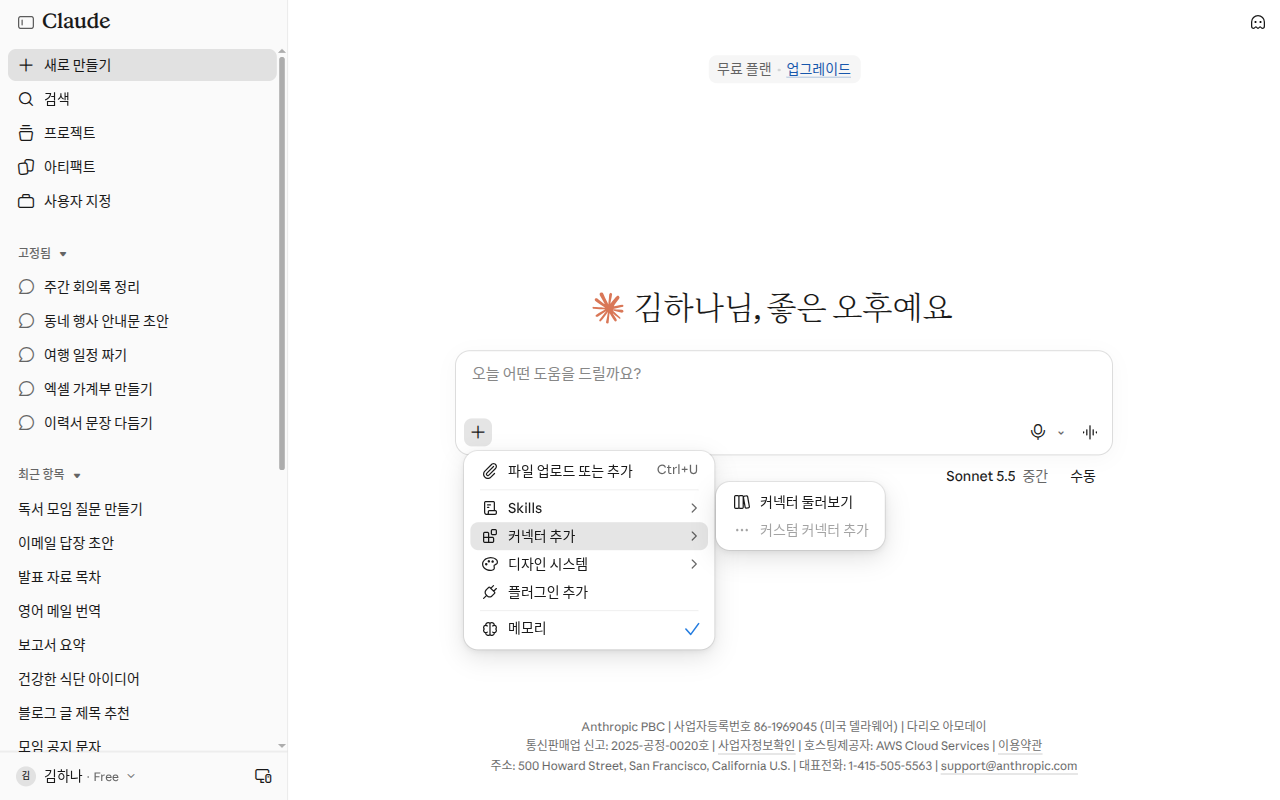Click the sidebar vertical scrollbar
The image size is (1280, 800).
[x=282, y=262]
